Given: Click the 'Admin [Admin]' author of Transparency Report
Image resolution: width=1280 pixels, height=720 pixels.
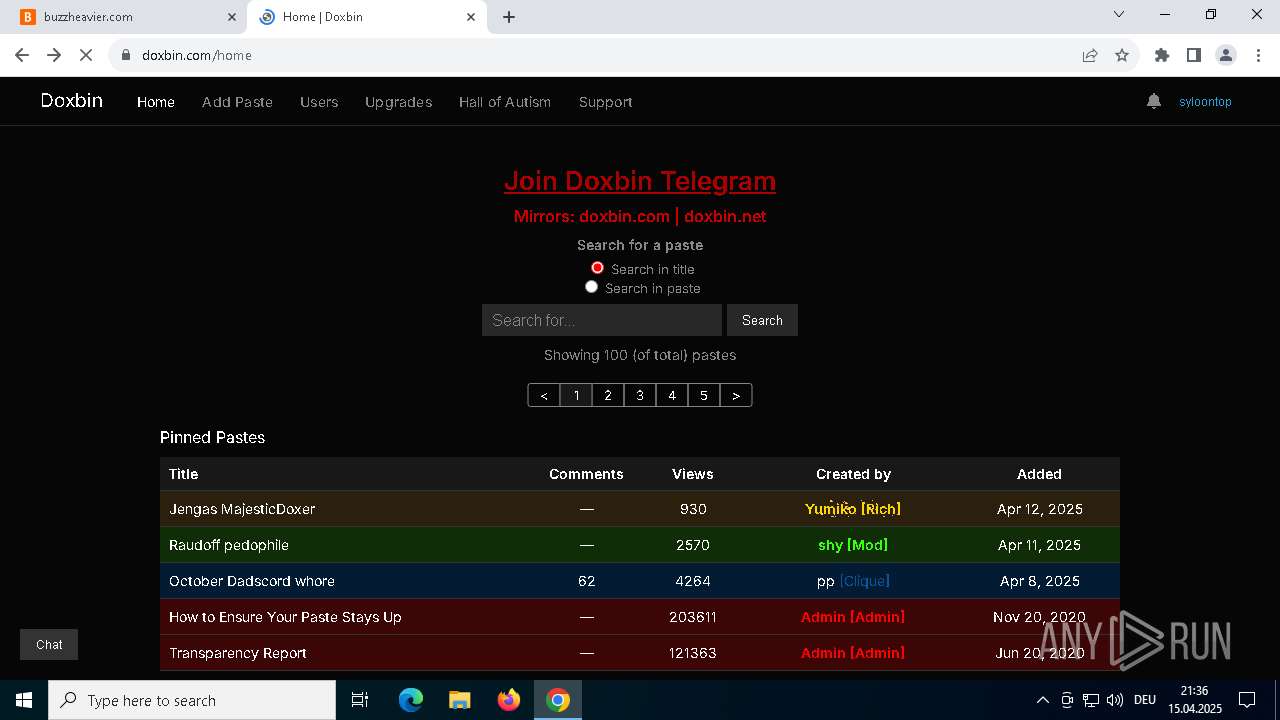Looking at the screenshot, I should (853, 653).
